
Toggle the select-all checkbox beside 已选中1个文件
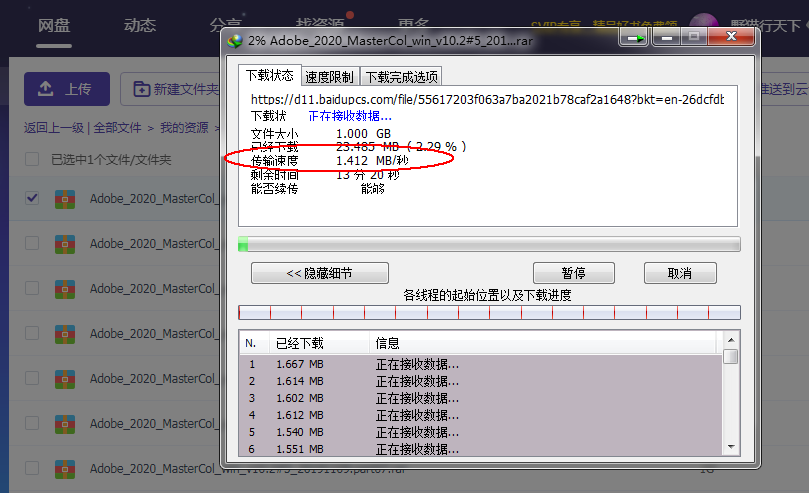tap(32, 159)
